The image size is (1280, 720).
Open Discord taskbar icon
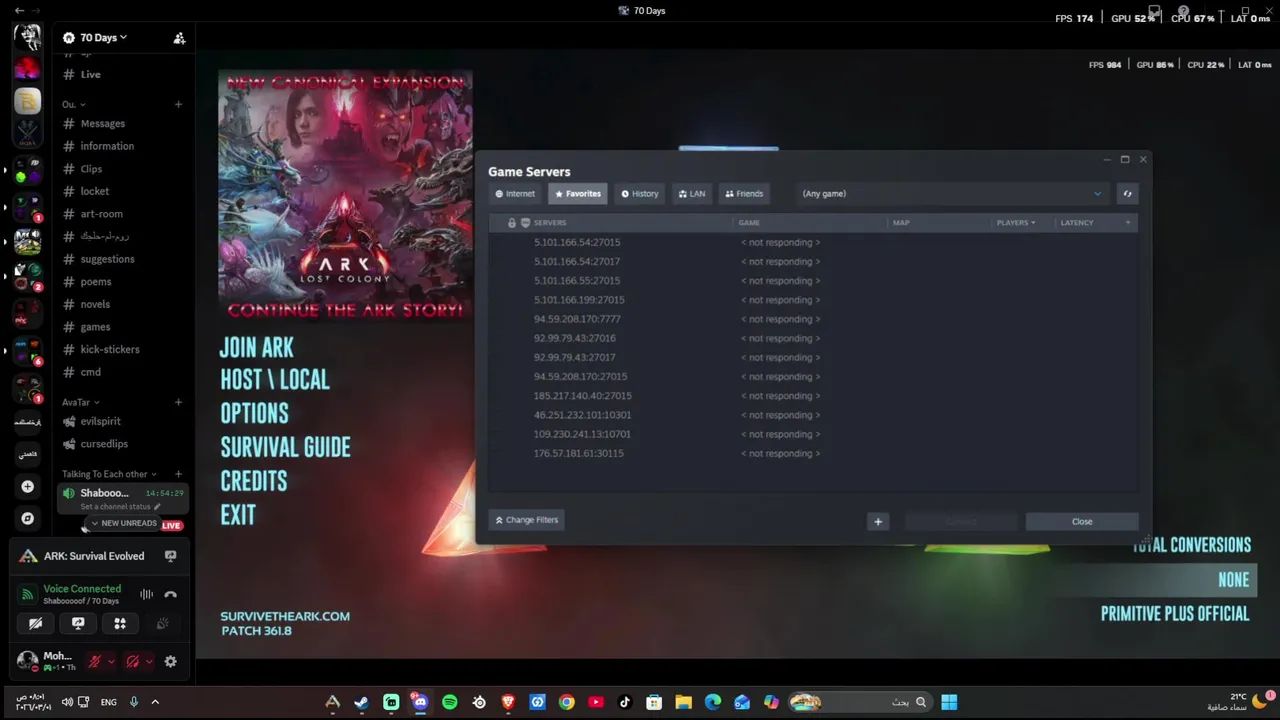click(420, 702)
